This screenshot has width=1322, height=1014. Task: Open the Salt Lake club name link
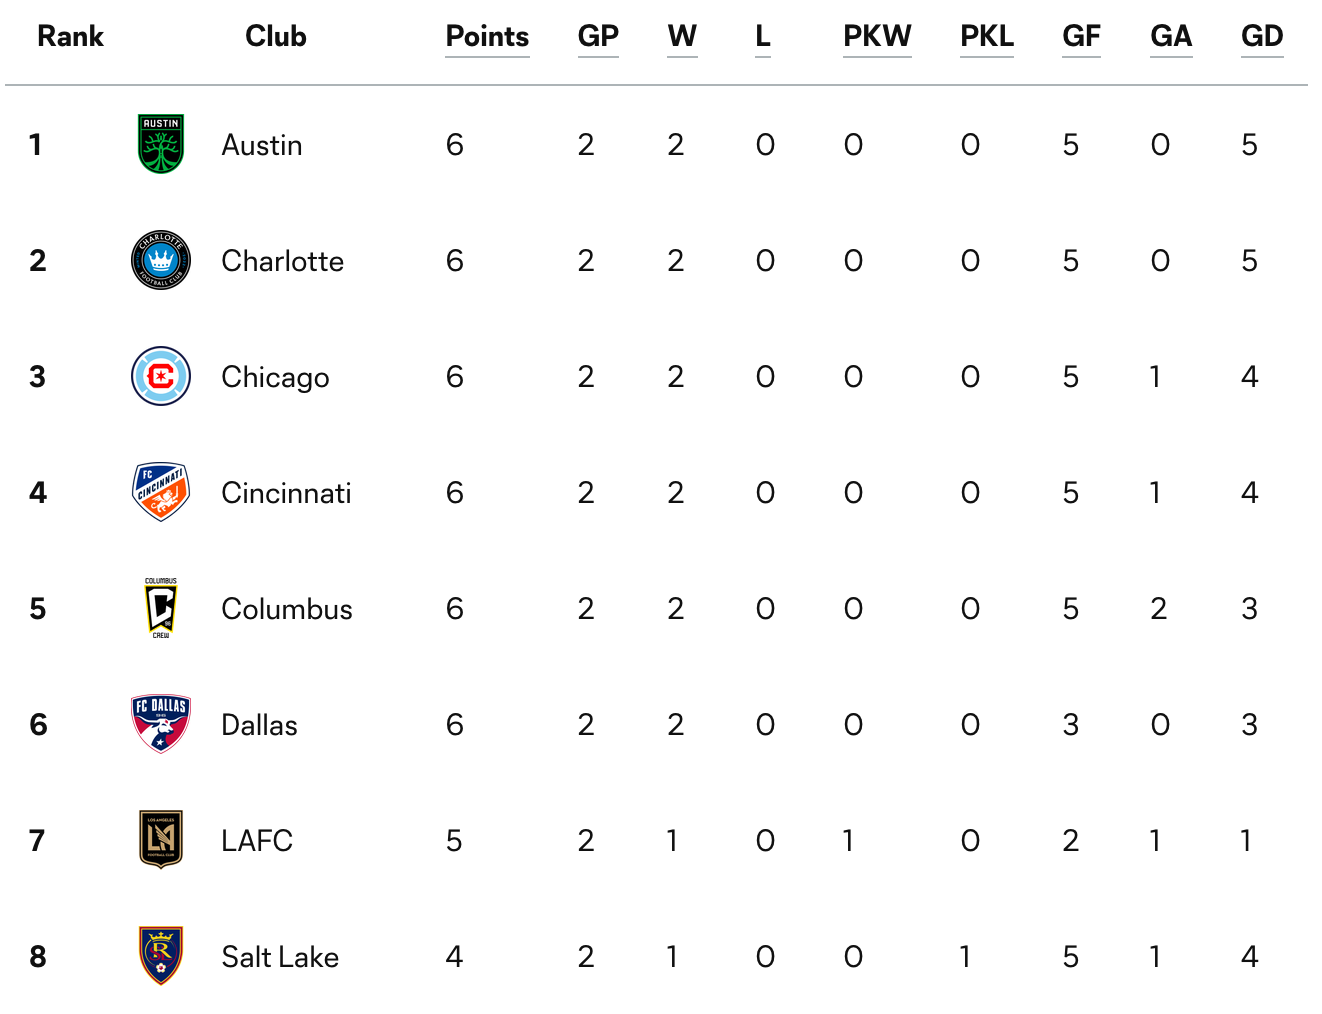click(x=280, y=957)
